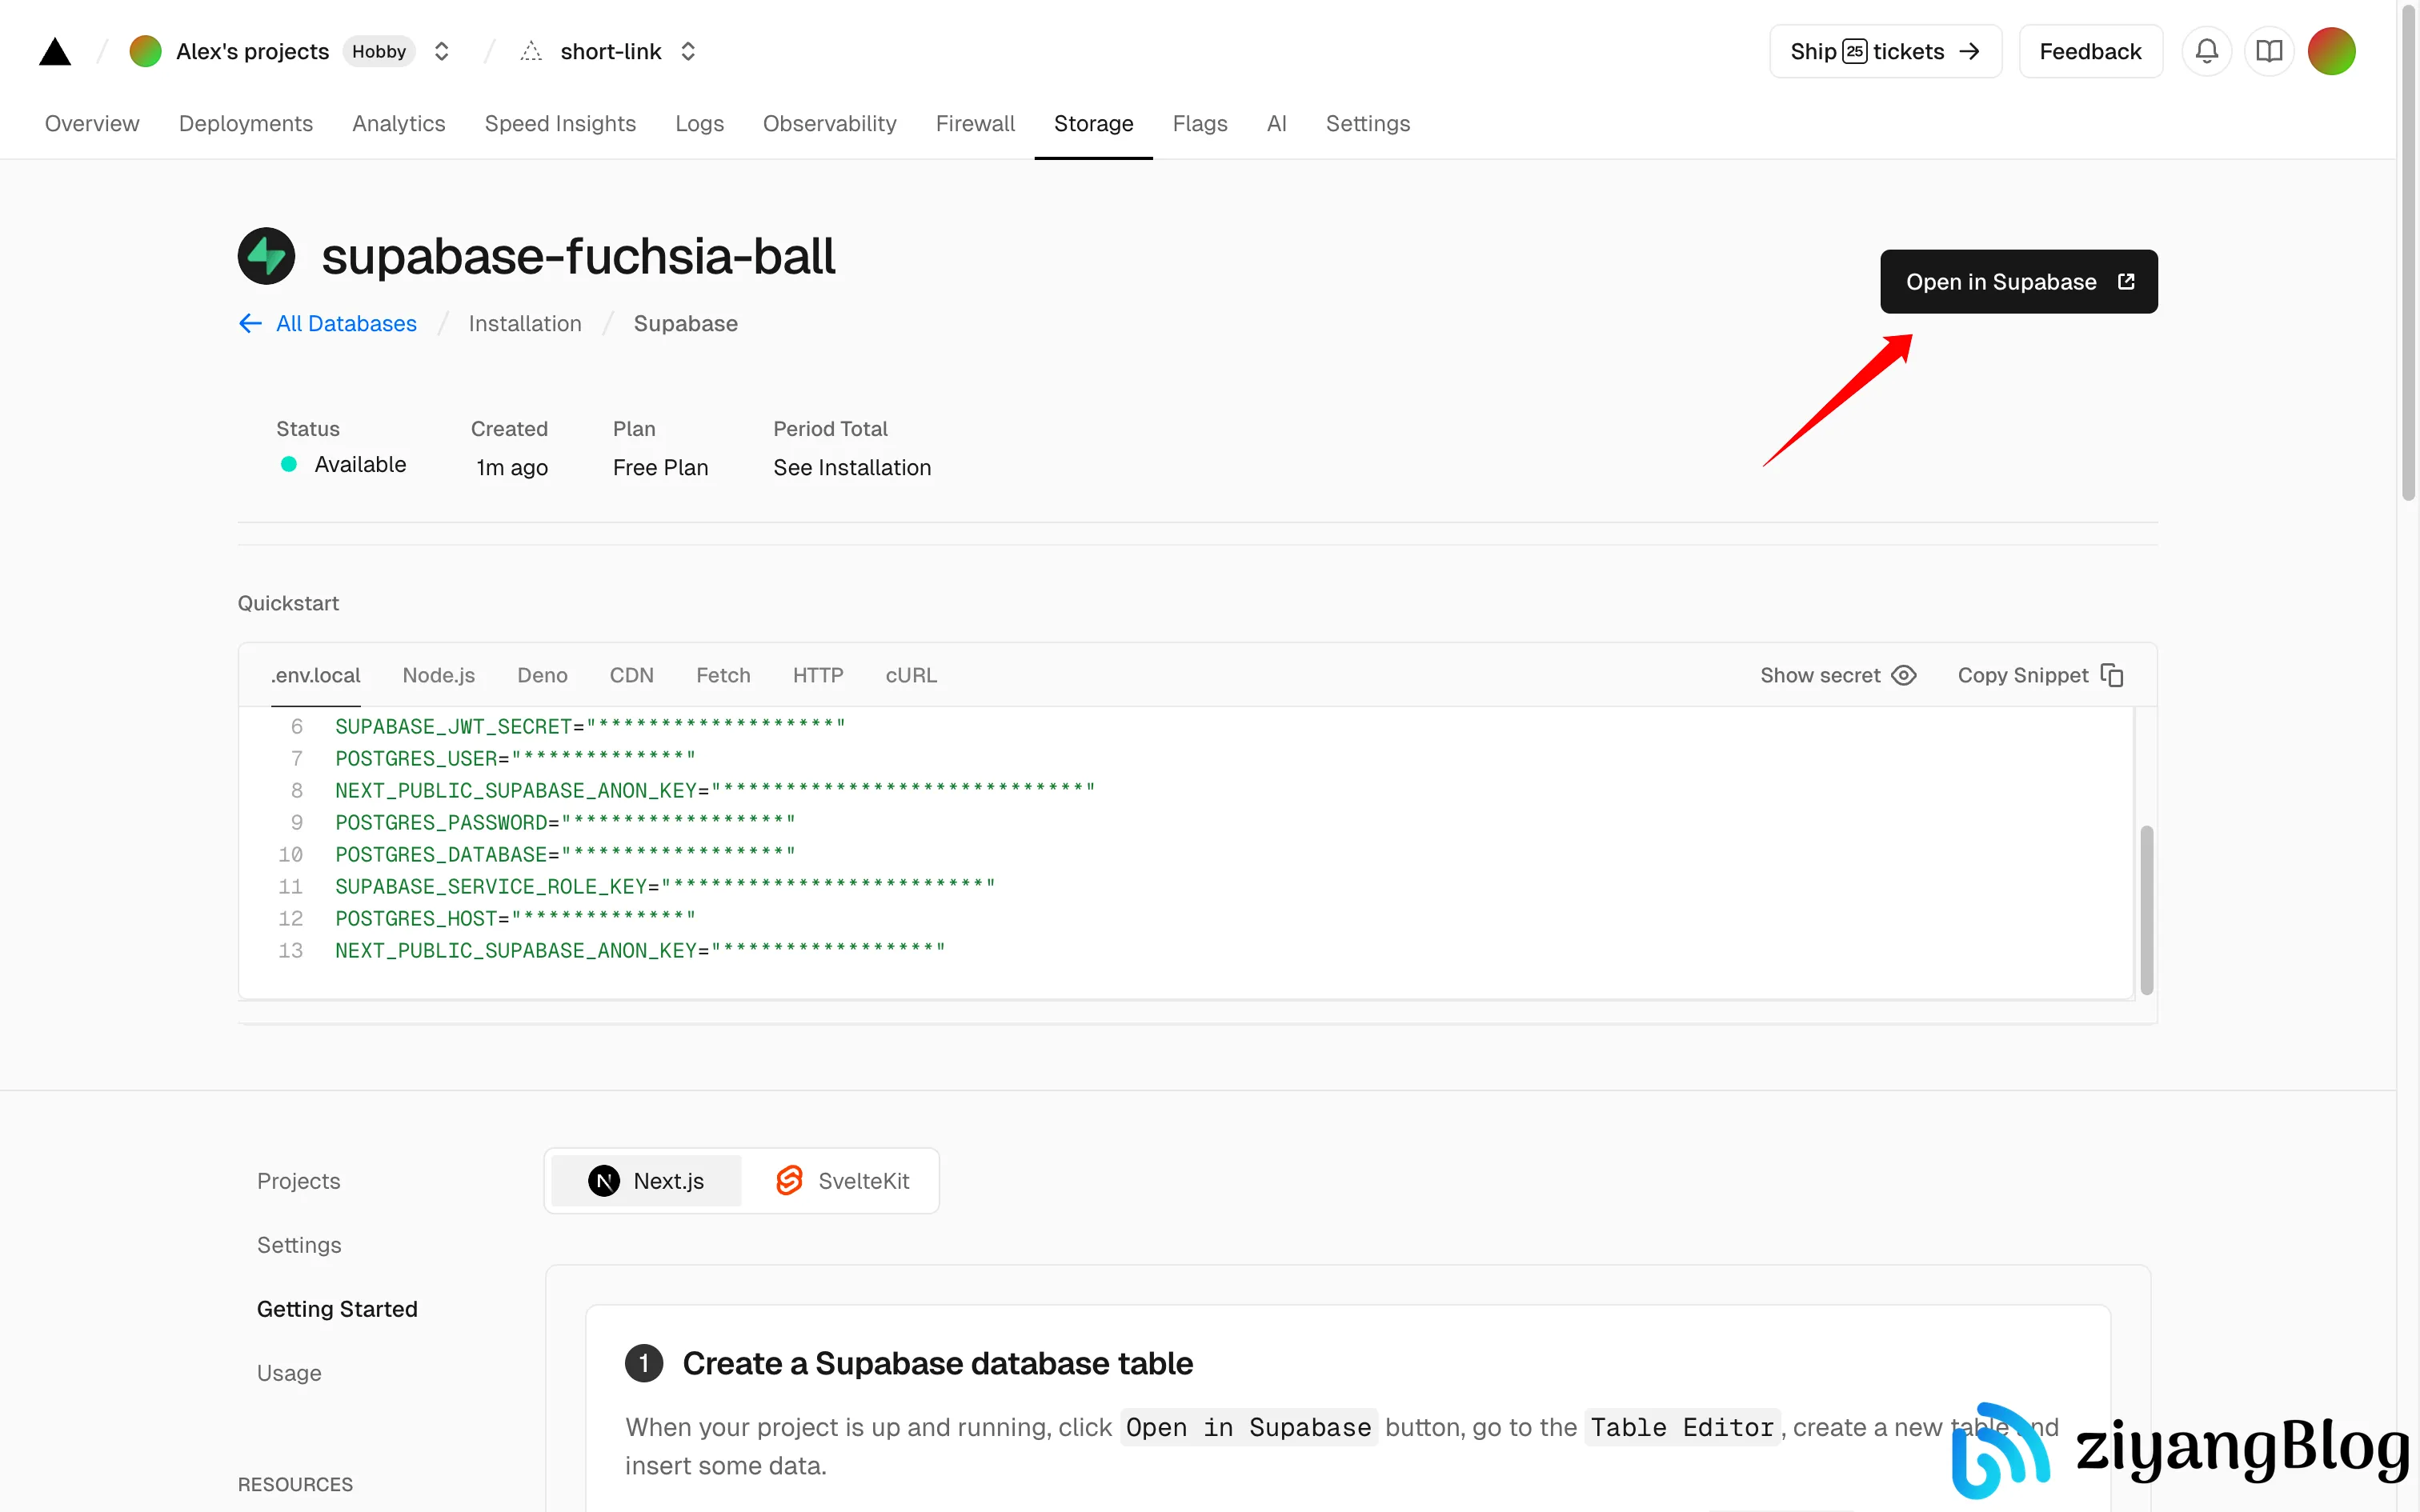Viewport: 2420px width, 1512px height.
Task: Click the short-link project icon
Action: pos(531,51)
